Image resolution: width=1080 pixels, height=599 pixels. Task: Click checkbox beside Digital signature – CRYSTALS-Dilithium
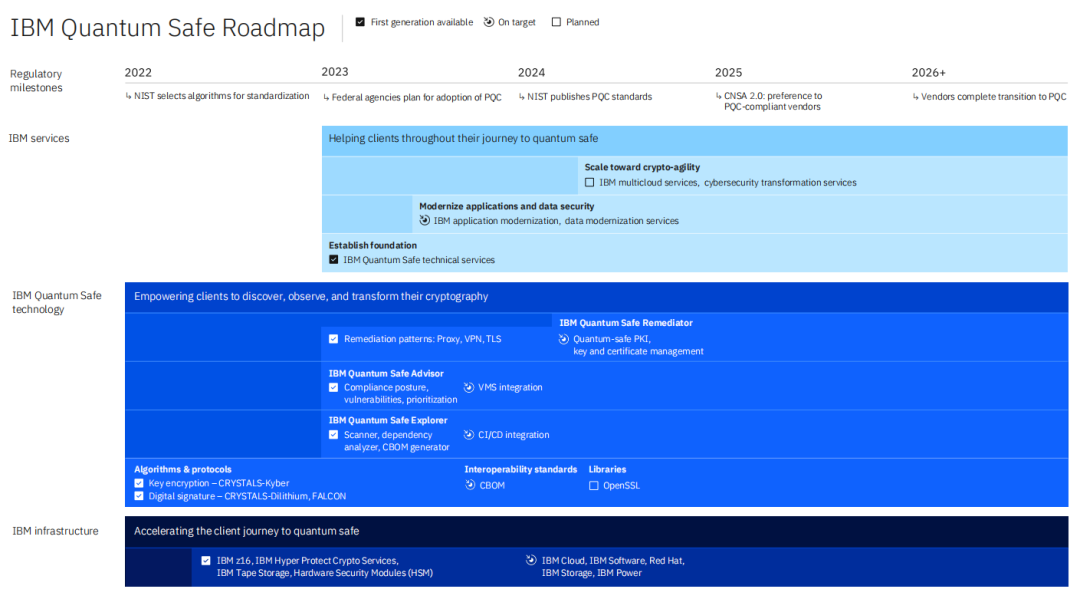point(139,496)
